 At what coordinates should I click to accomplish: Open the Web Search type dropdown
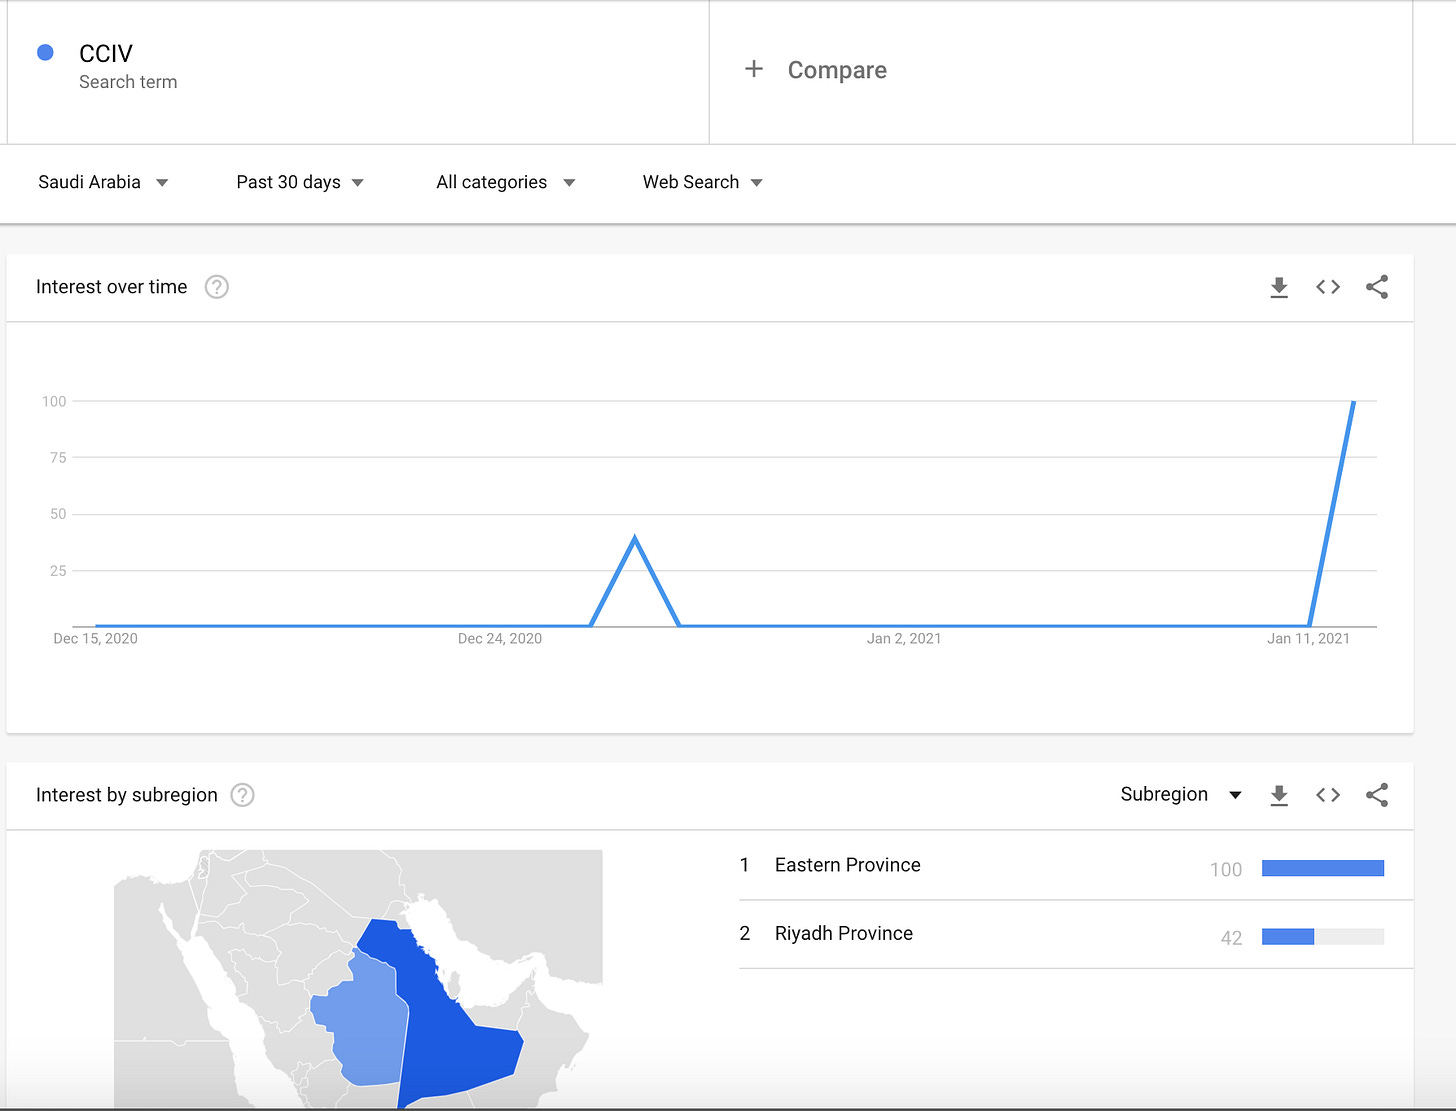pos(702,182)
